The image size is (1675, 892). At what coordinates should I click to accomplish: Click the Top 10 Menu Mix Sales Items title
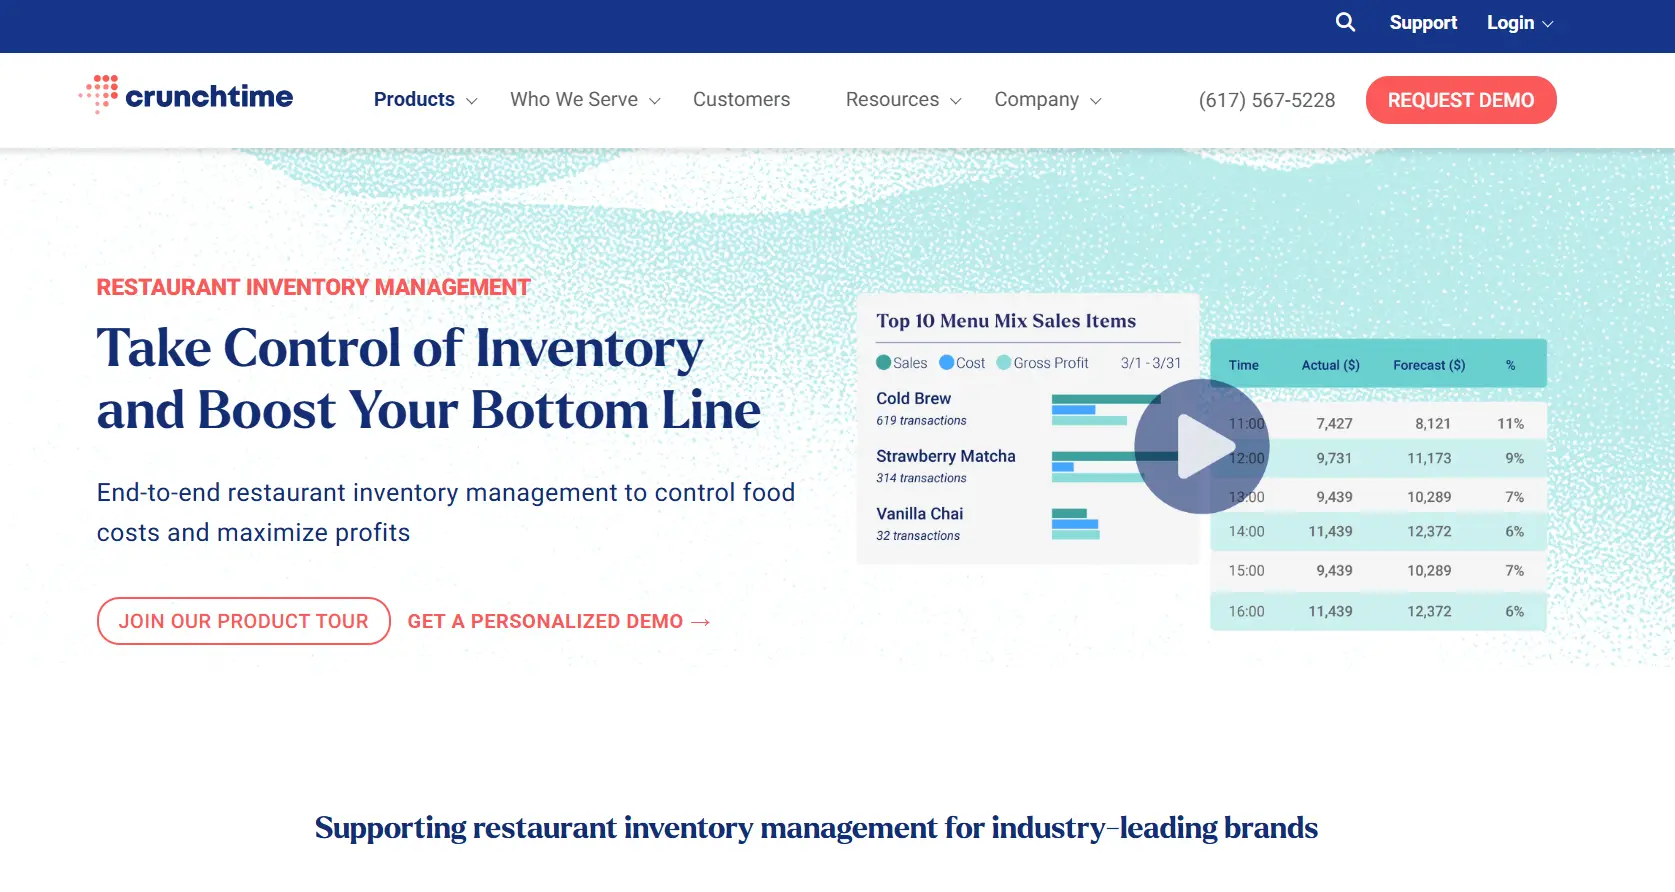click(x=1006, y=321)
